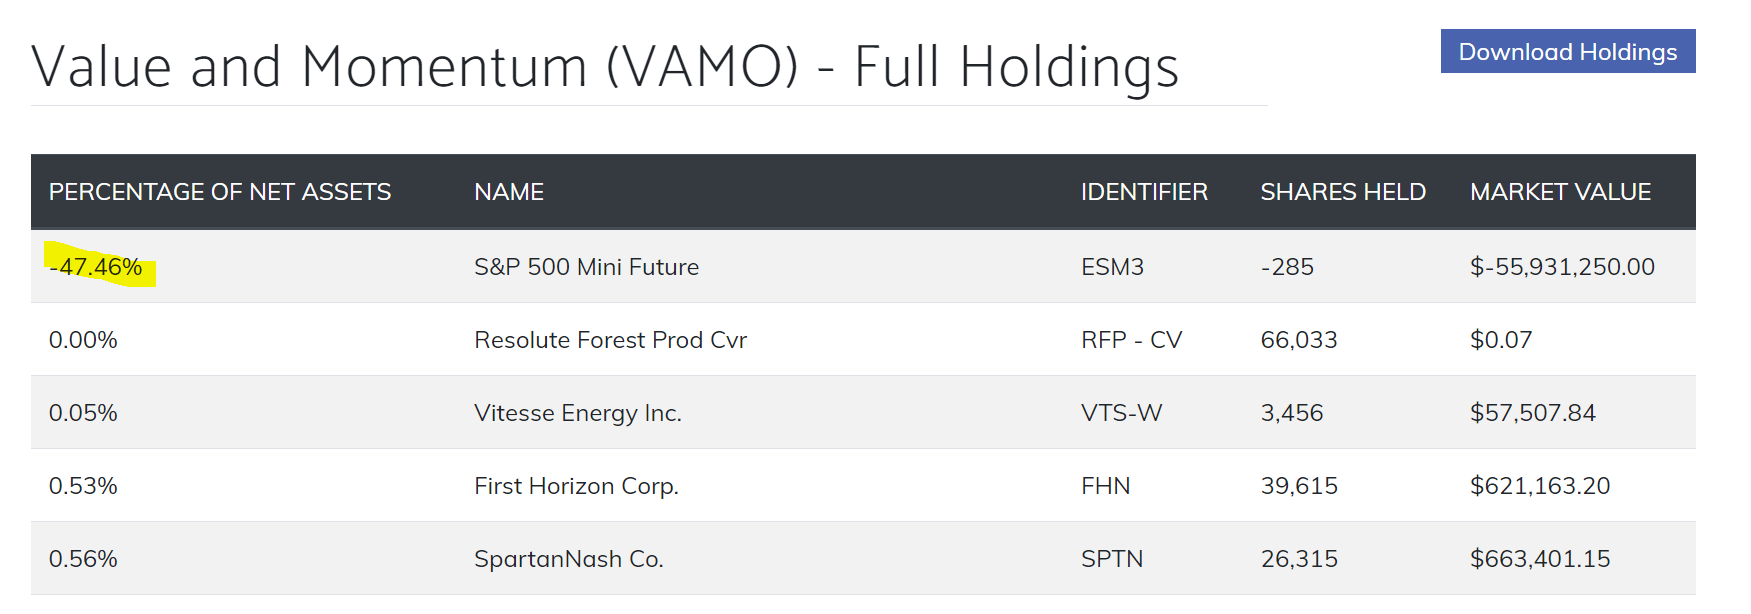Select the SpartanNash Co. name
This screenshot has width=1751, height=614.
pos(569,559)
